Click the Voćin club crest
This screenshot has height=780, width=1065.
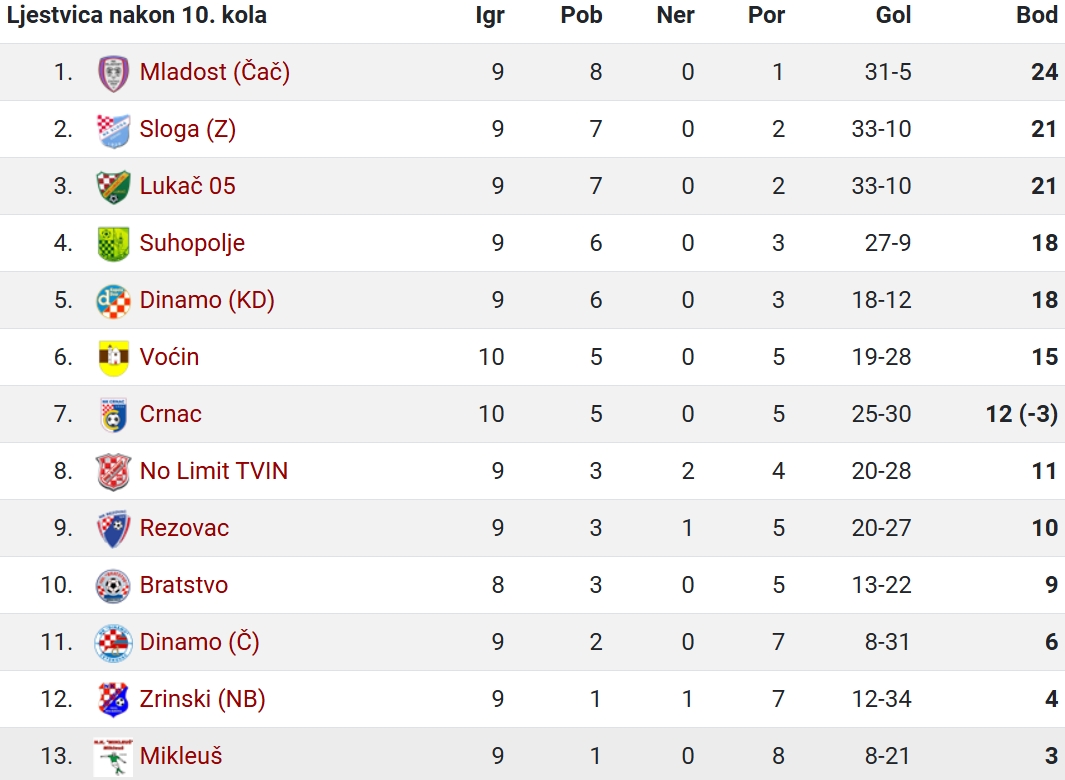coord(113,358)
